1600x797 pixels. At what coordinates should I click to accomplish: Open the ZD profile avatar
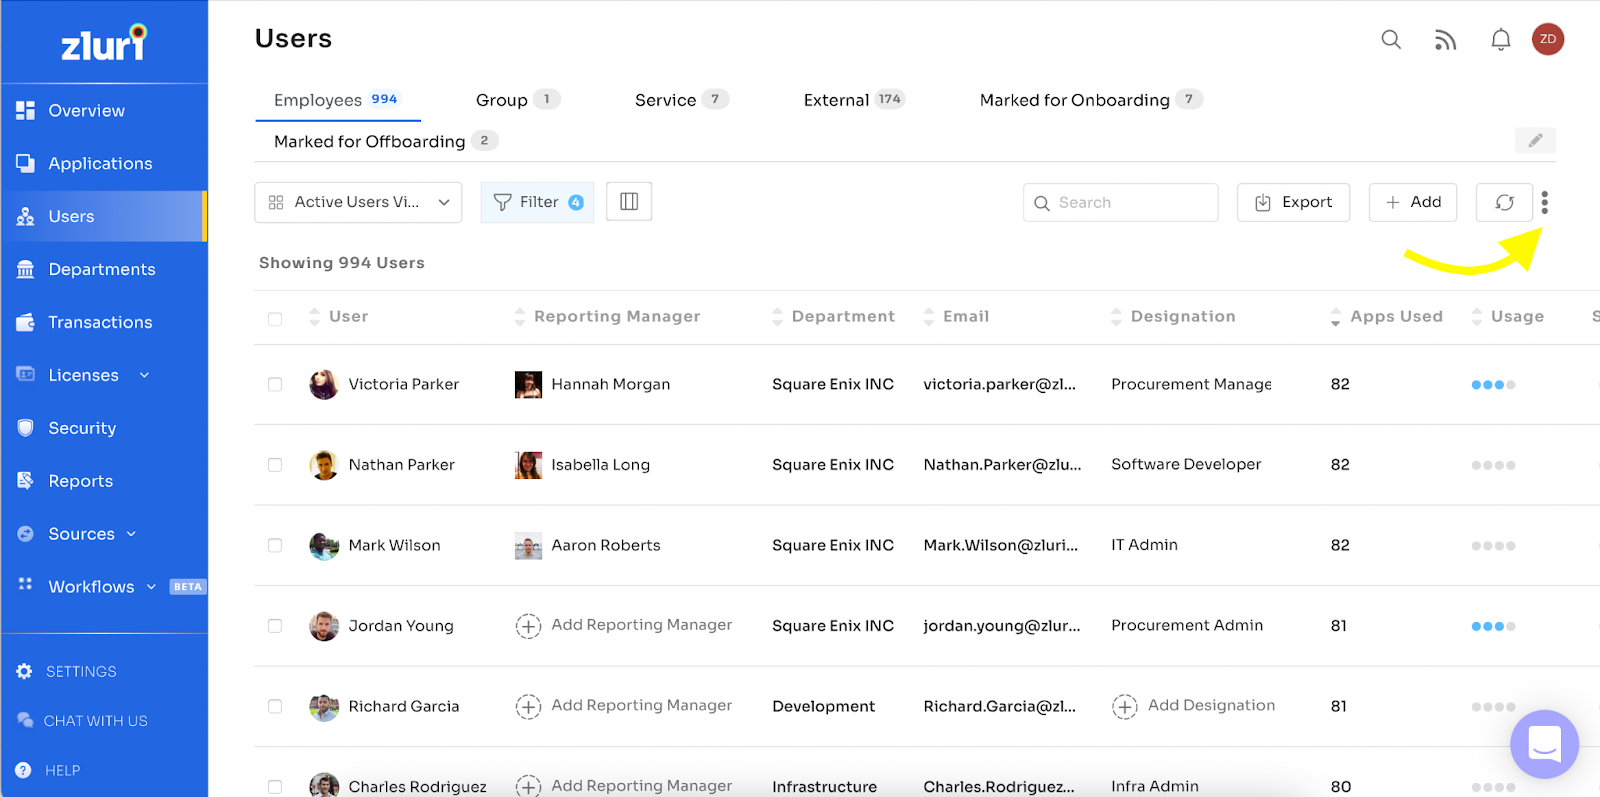1548,39
